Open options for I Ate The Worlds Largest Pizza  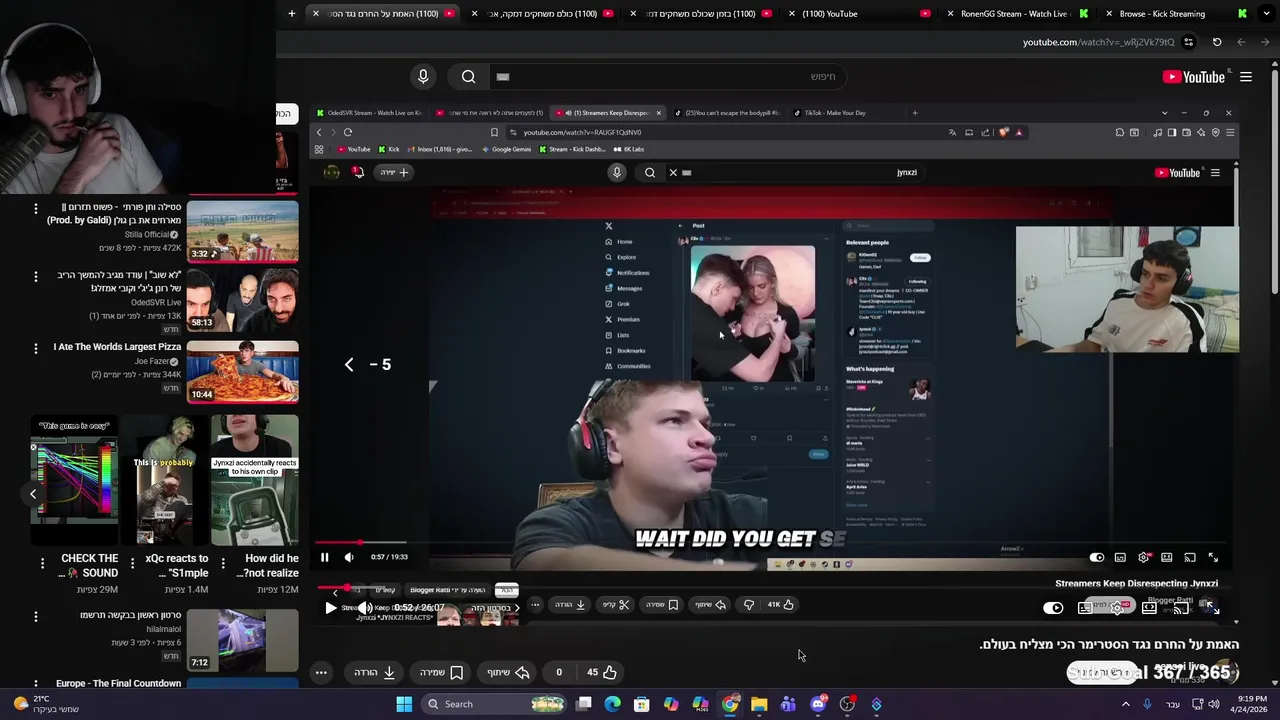coord(35,349)
